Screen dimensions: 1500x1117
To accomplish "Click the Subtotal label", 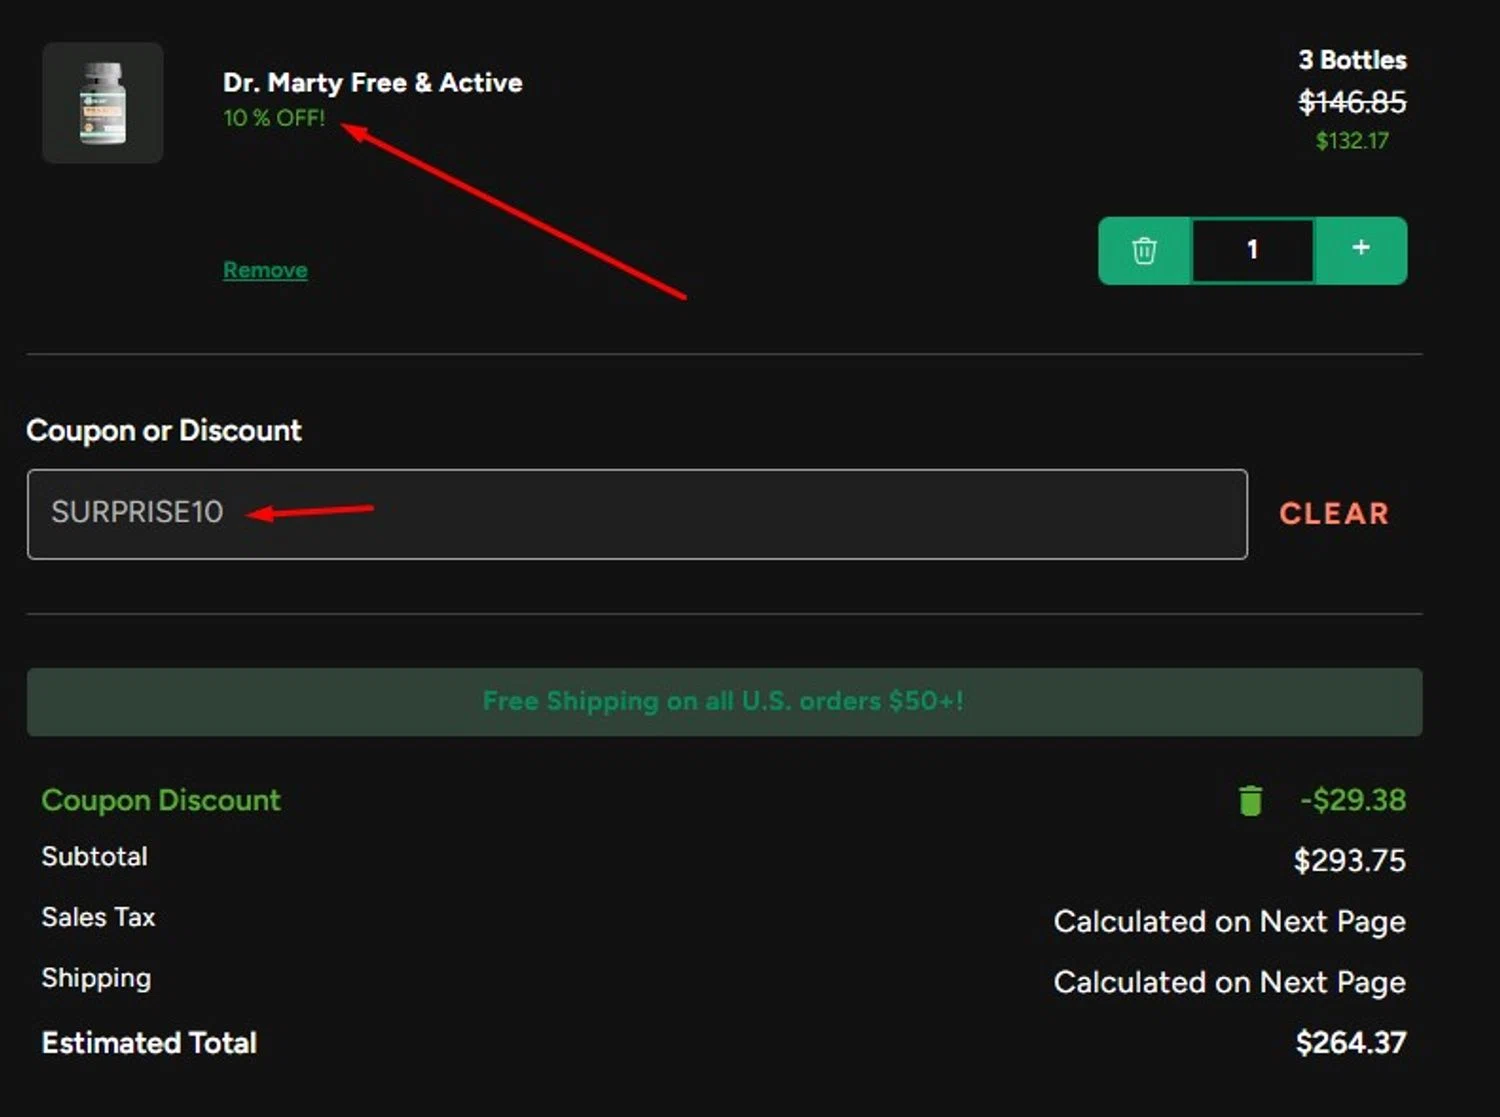I will click(x=95, y=857).
